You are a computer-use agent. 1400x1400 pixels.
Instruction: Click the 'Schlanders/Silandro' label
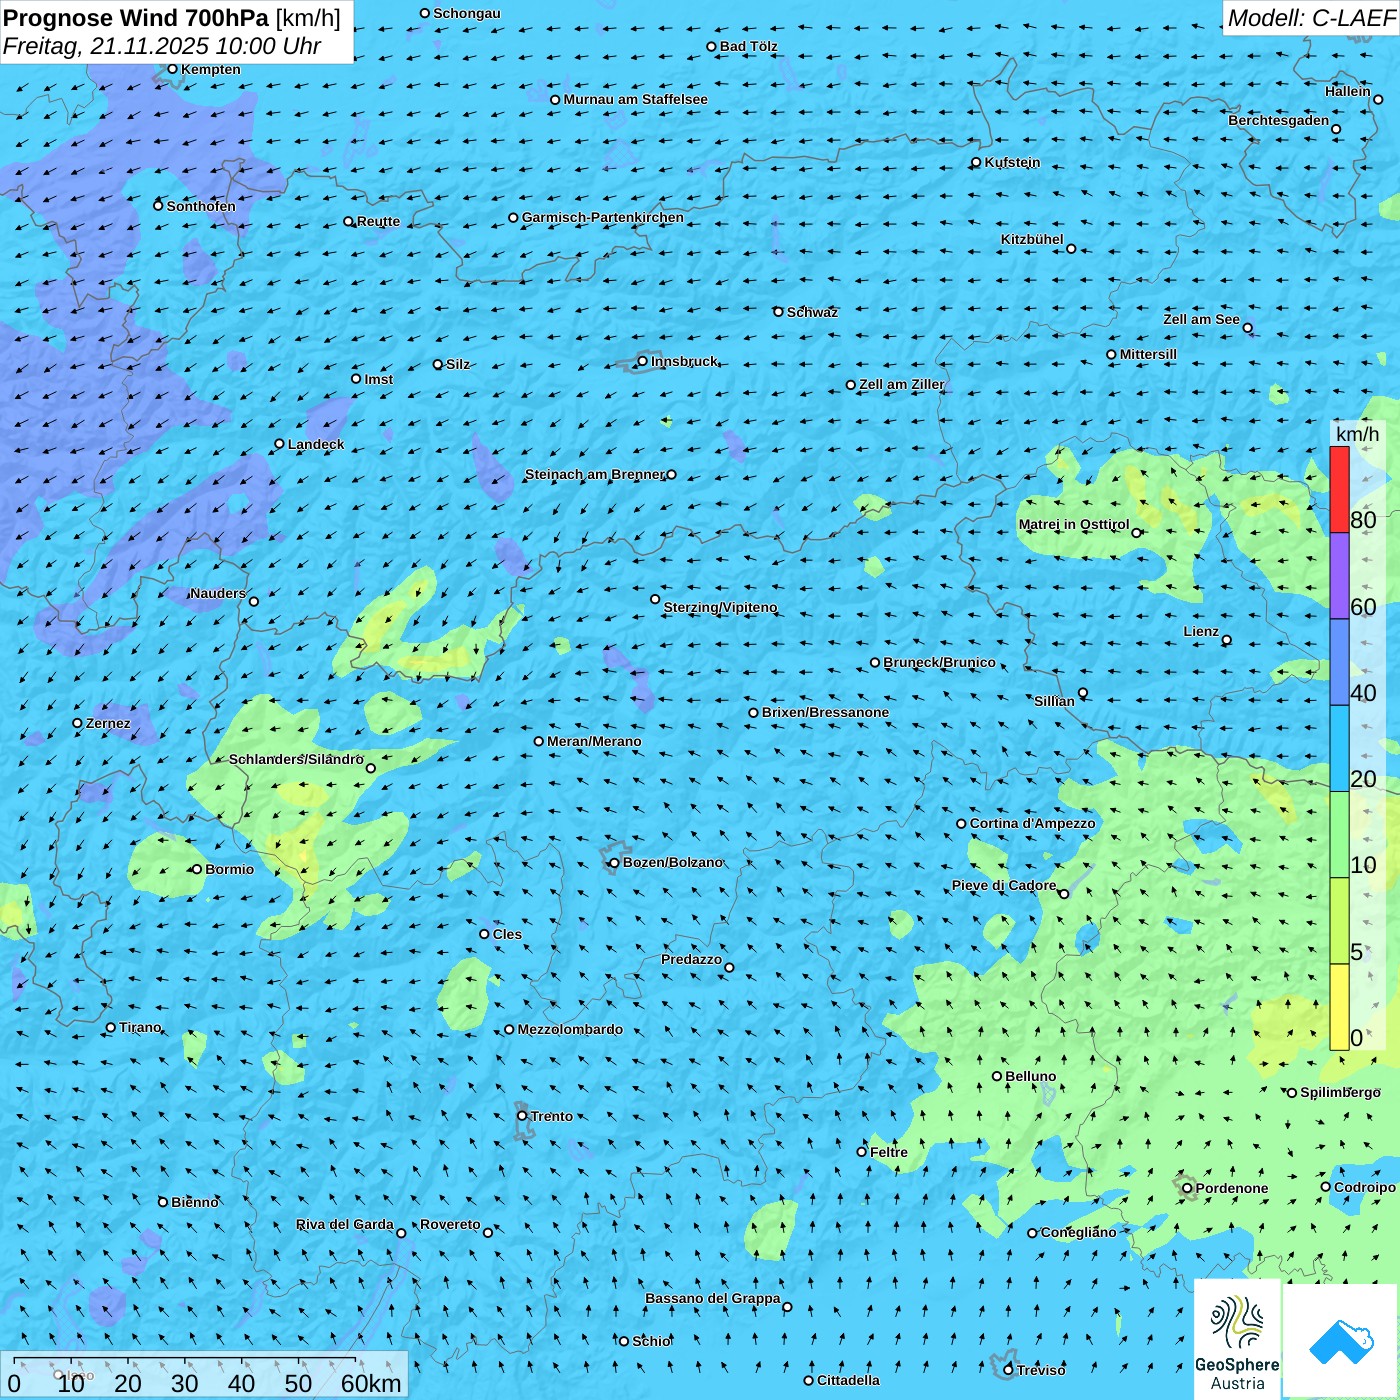[296, 759]
